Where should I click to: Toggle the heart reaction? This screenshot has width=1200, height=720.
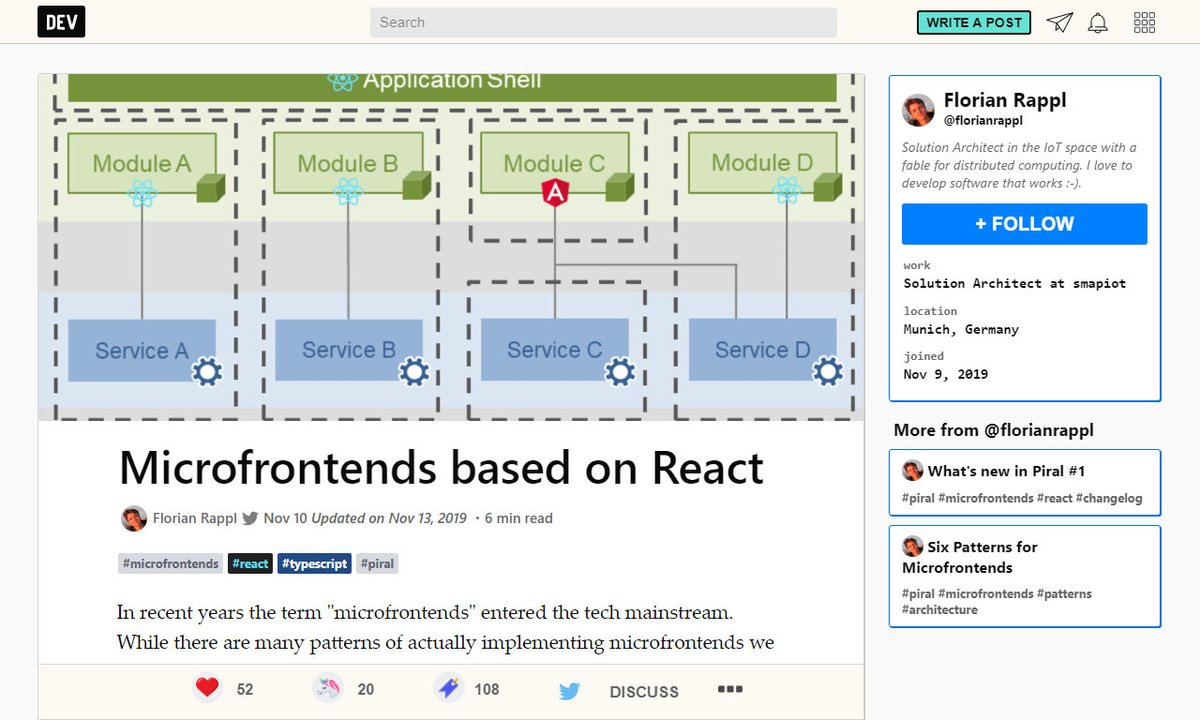[x=207, y=687]
